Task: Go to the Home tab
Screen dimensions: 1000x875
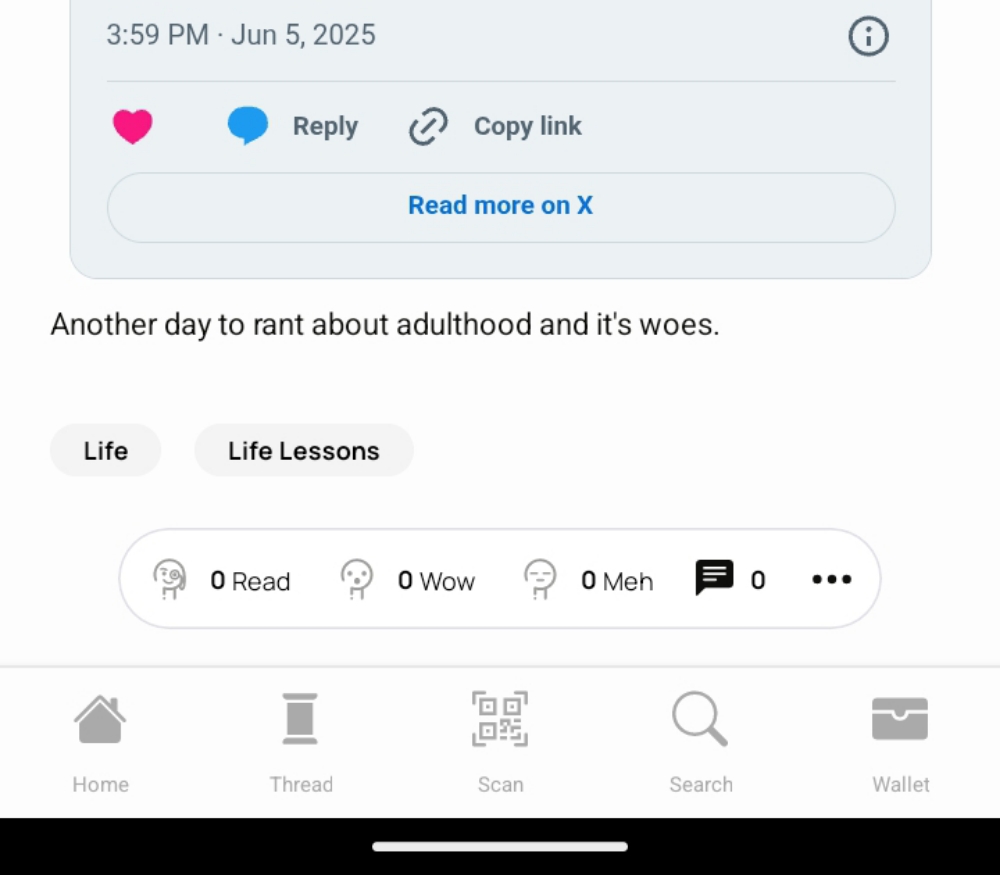Action: 100,742
